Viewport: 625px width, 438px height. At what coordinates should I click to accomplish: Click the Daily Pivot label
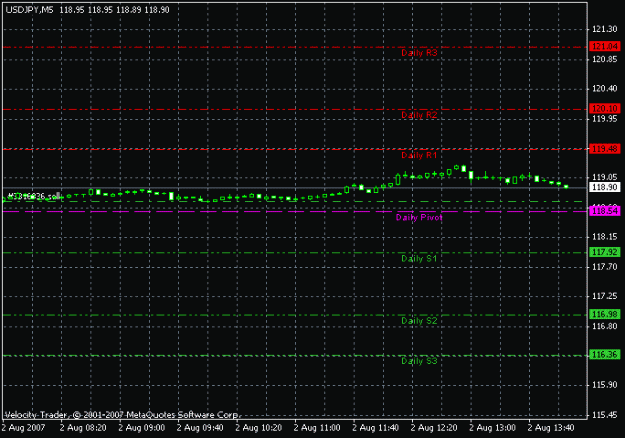click(x=419, y=218)
